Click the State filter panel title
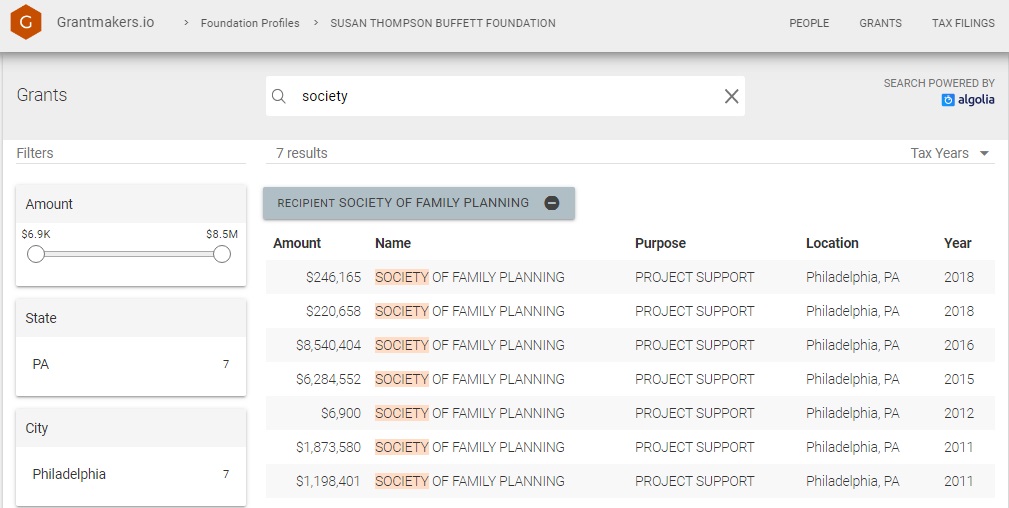 [41, 318]
